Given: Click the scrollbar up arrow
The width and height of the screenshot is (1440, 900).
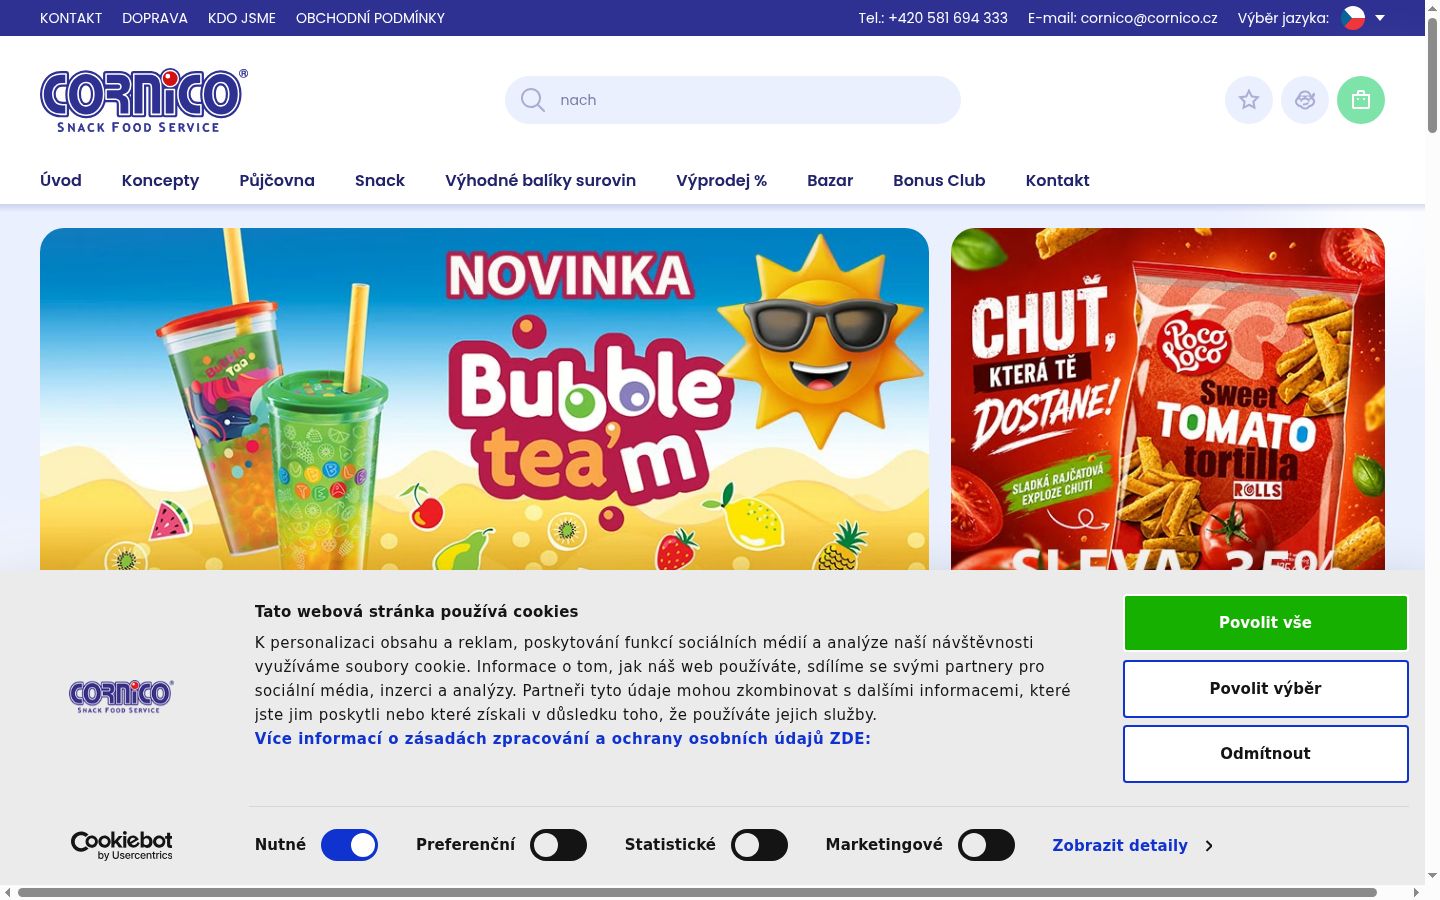Looking at the screenshot, I should [x=1432, y=7].
